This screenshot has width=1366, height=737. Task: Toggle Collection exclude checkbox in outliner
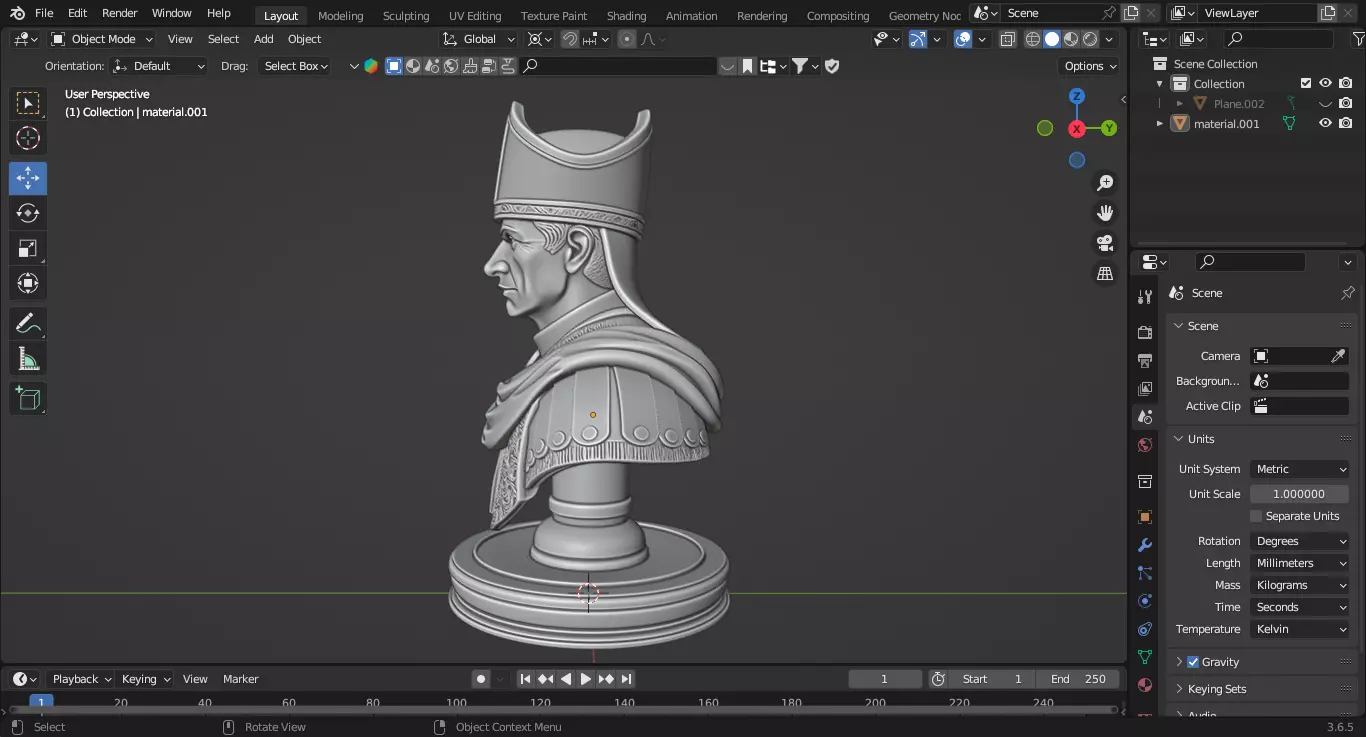1305,83
